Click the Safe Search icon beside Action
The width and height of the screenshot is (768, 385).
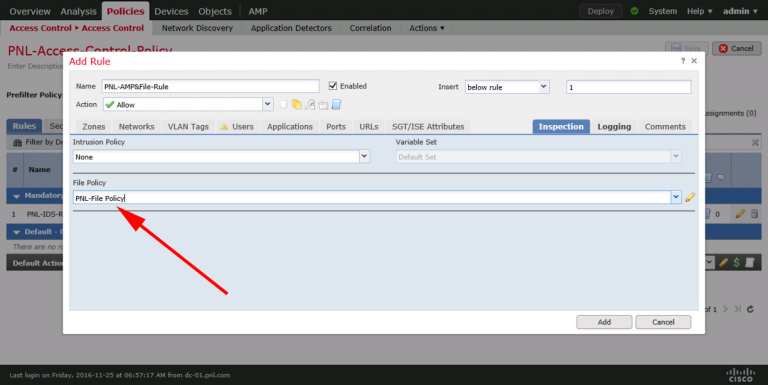(x=310, y=104)
